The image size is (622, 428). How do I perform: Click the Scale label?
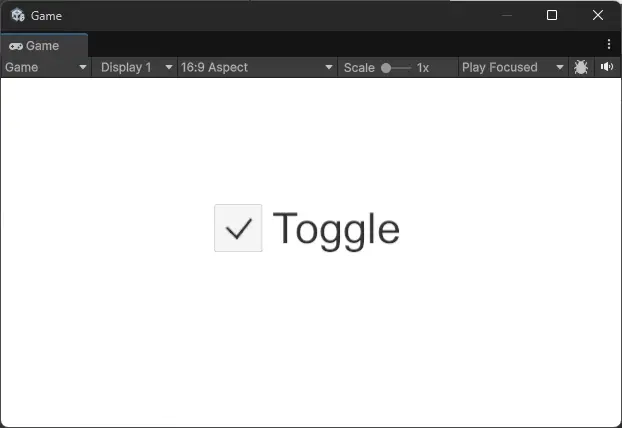pos(359,68)
